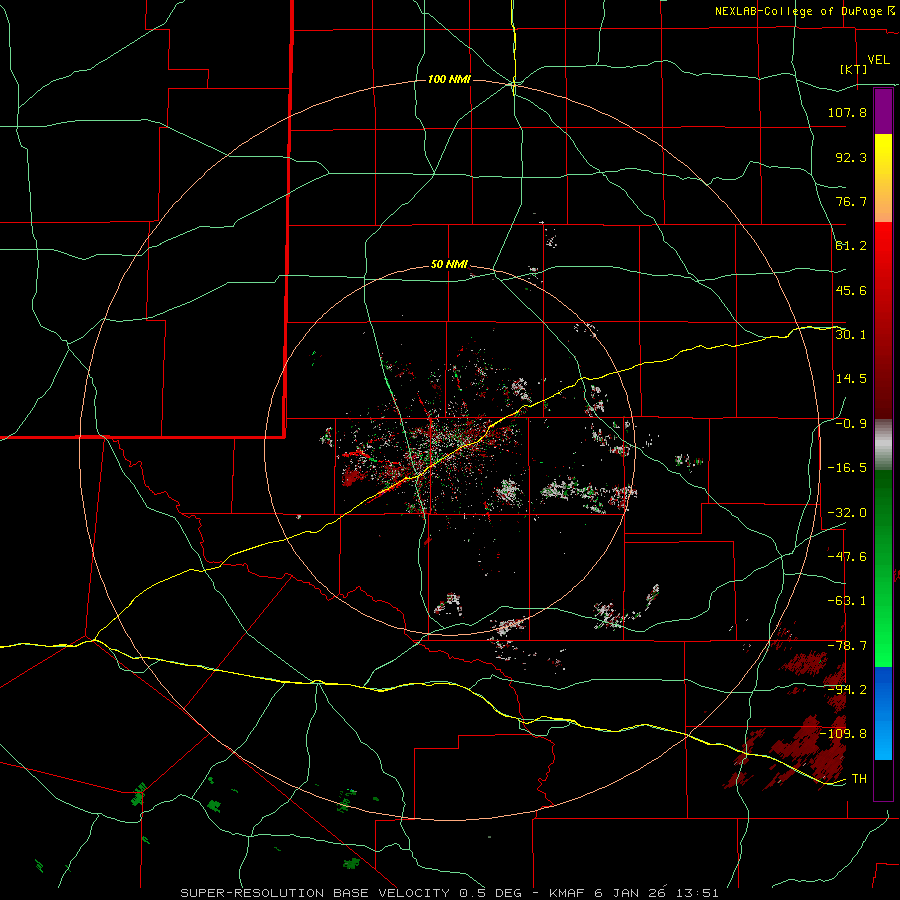The width and height of the screenshot is (900, 900).
Task: Click the 30.1 velocity scale value
Action: (x=851, y=335)
